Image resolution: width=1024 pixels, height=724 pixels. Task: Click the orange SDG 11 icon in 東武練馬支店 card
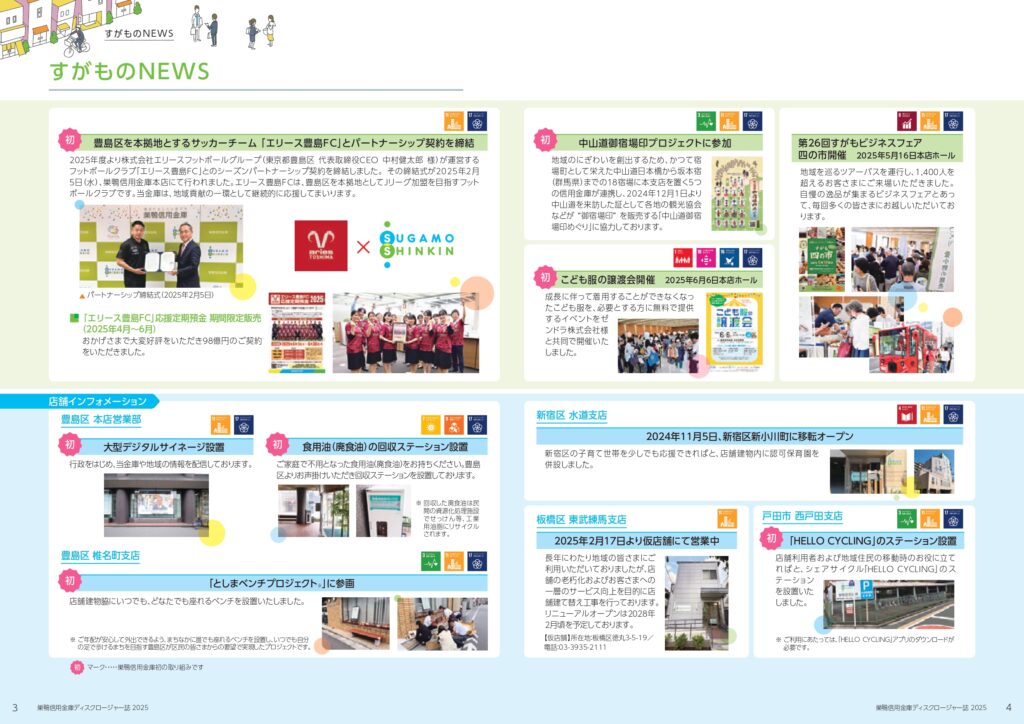(x=727, y=518)
